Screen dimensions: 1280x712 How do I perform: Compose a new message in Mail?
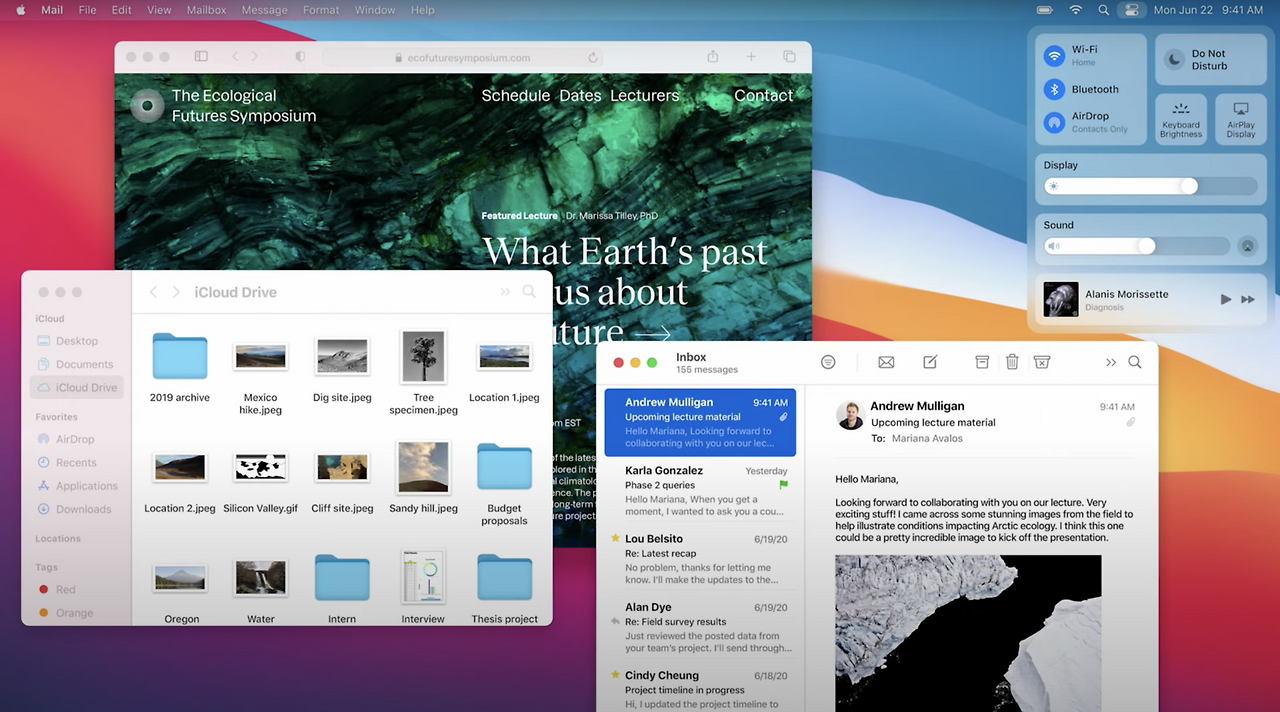tap(930, 362)
